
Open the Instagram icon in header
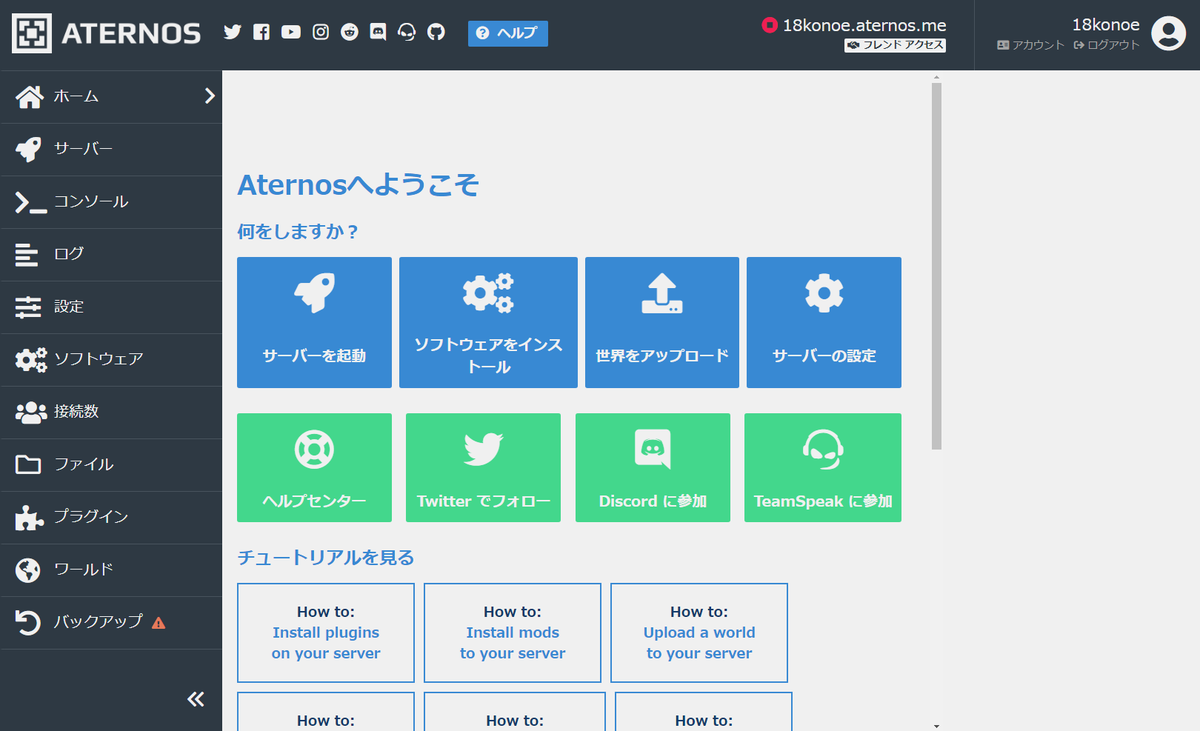(320, 32)
